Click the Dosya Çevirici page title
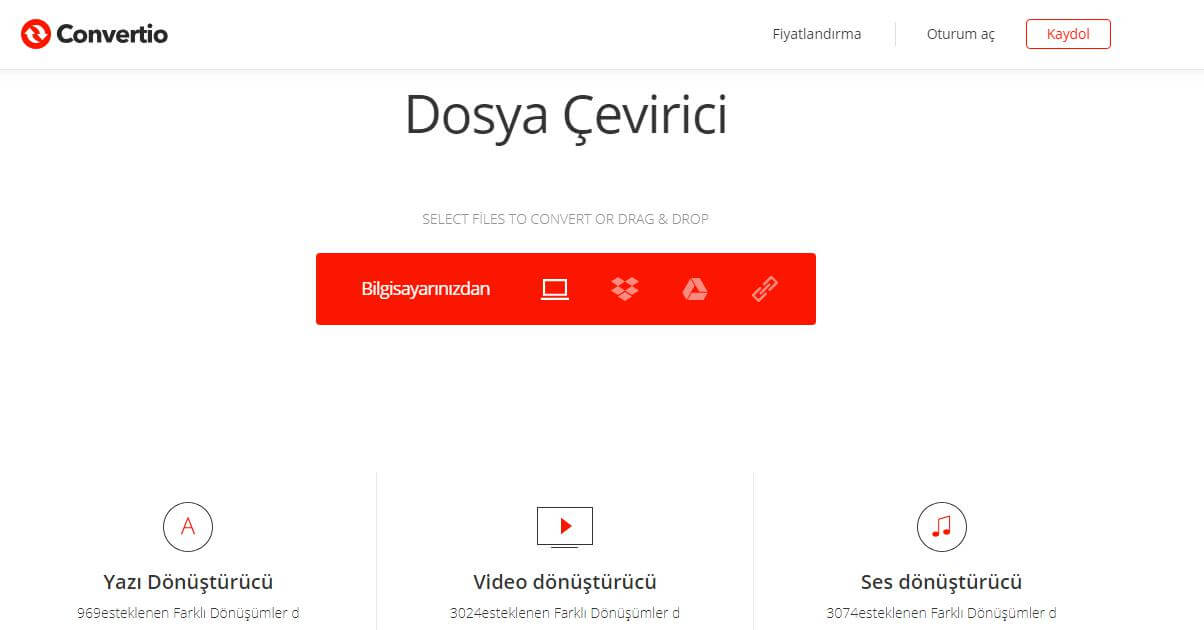Viewport: 1204px width, 630px height. click(x=566, y=115)
